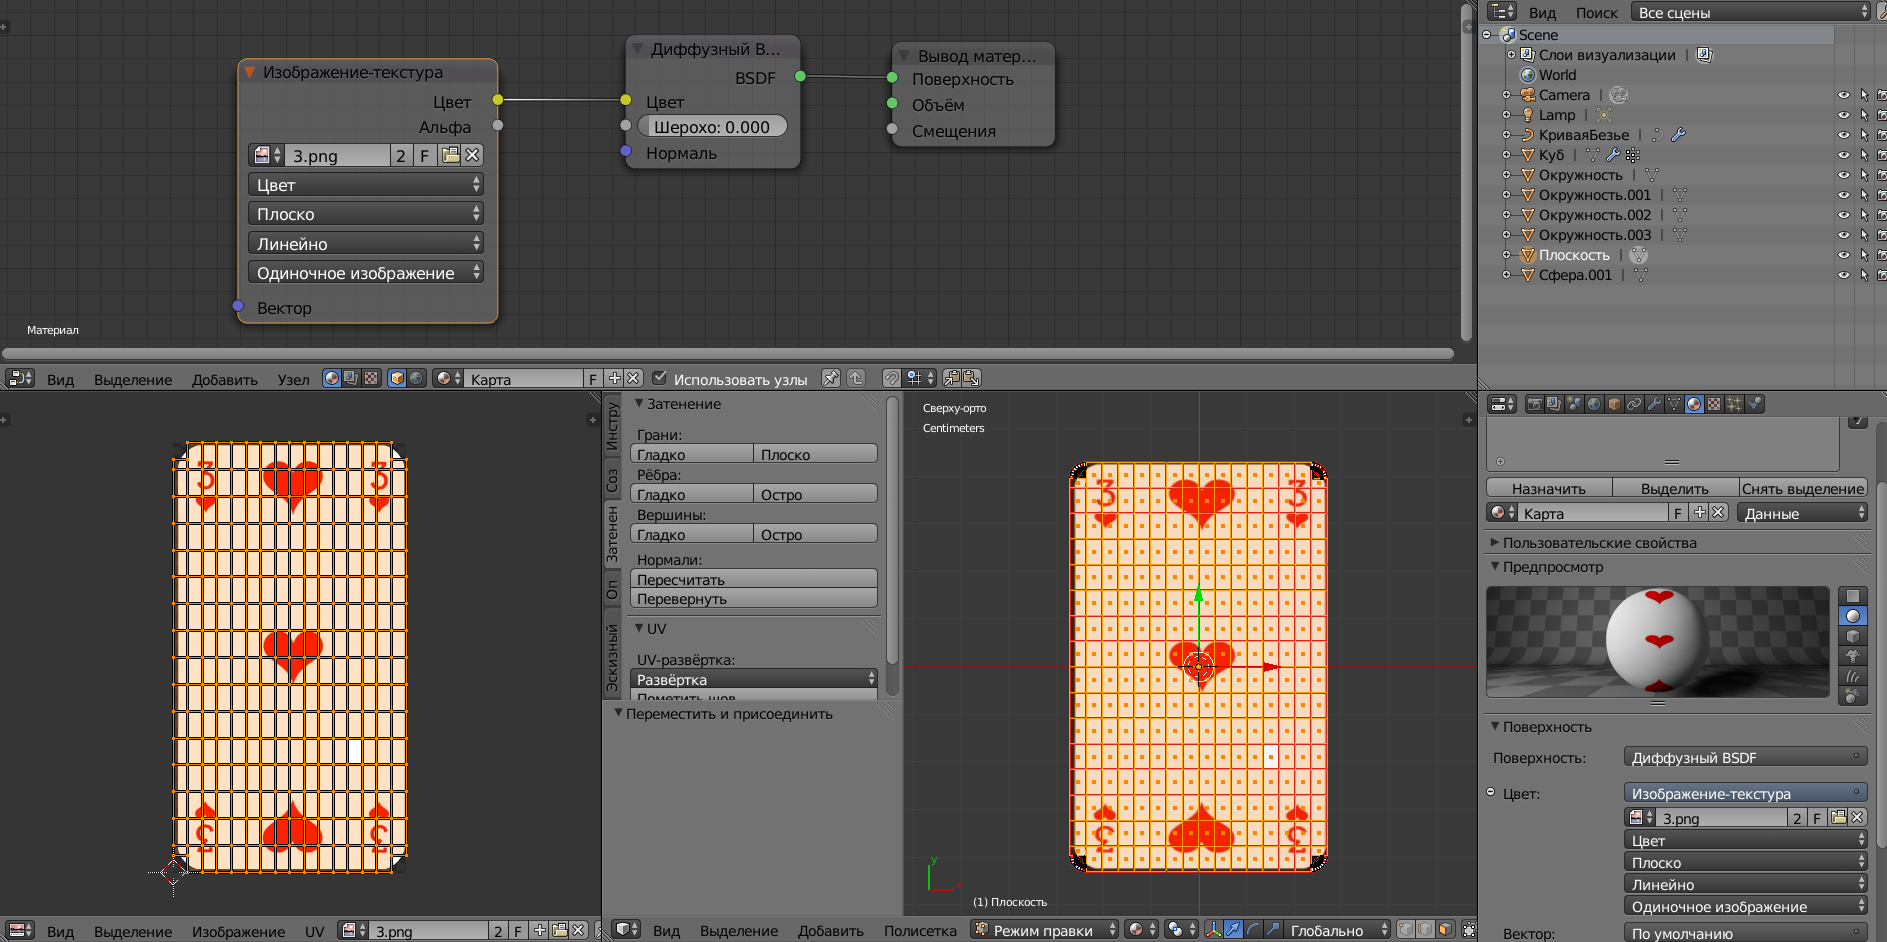Screen dimensions: 1887x942
Task: Toggle selectability arrow for Окружность
Action: coord(1864,175)
